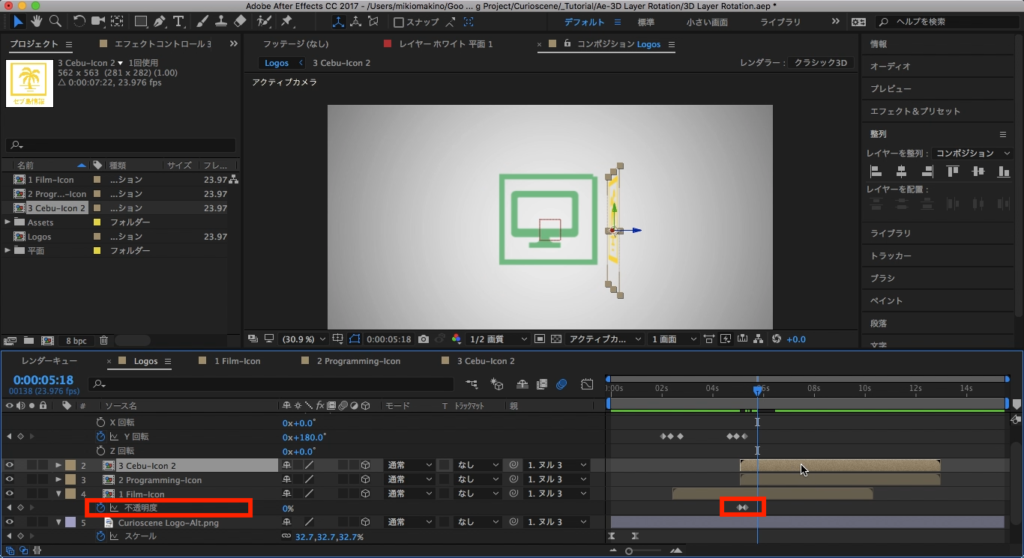The image size is (1024, 558).
Task: Click the snapshot camera icon in viewer
Action: [424, 339]
